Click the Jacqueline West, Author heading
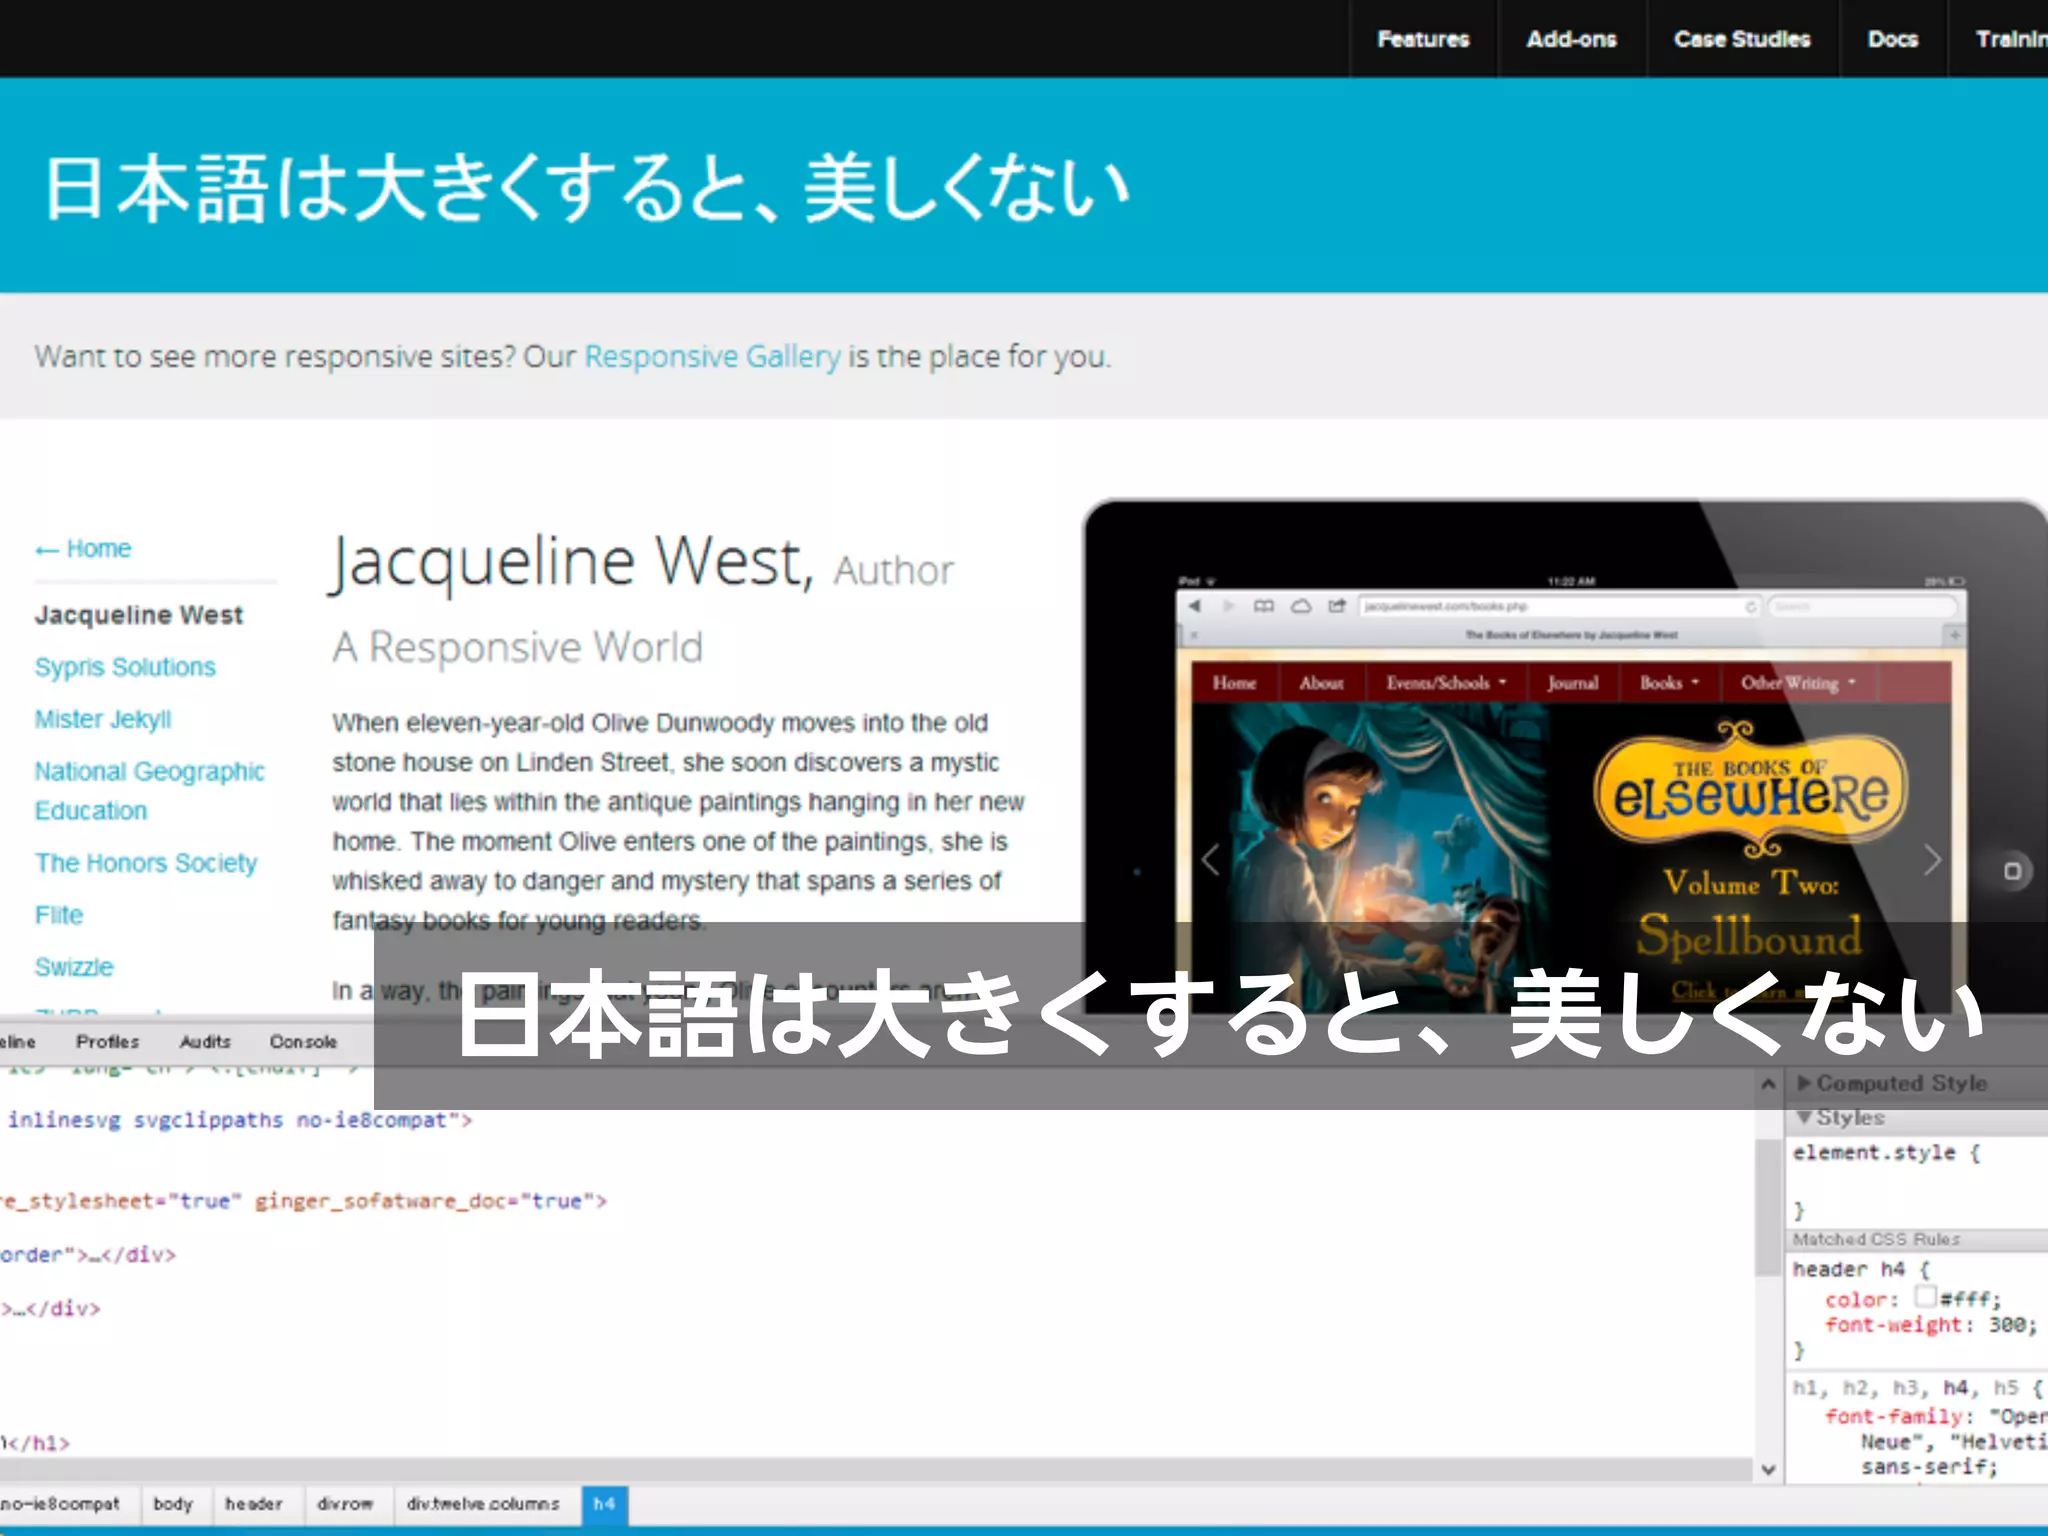Viewport: 2048px width, 1536px height. [642, 563]
